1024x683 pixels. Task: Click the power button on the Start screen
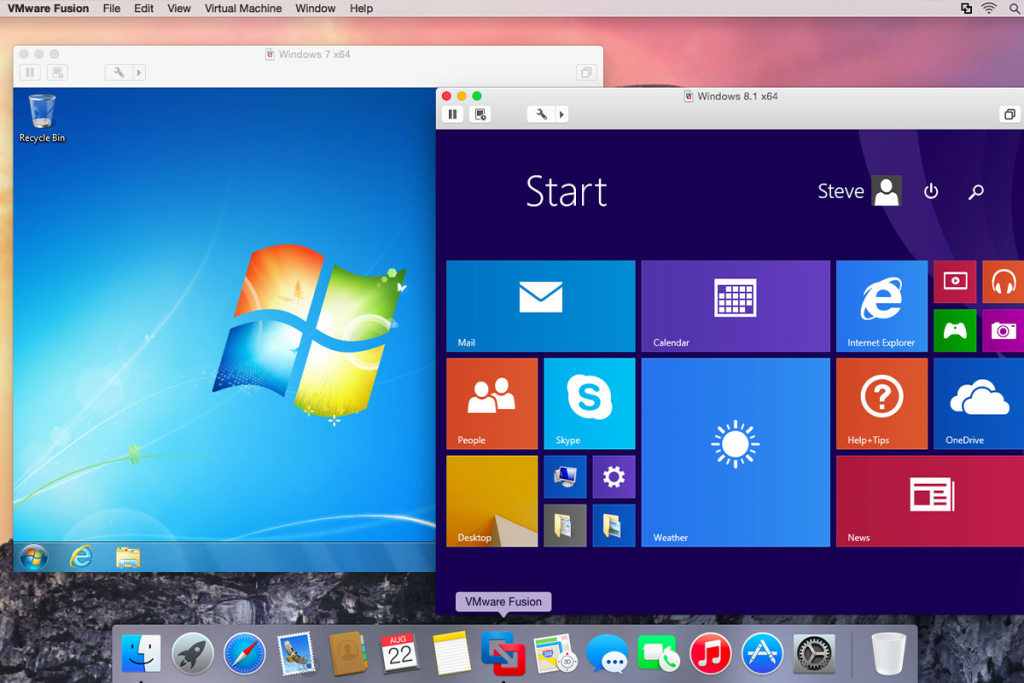(931, 191)
